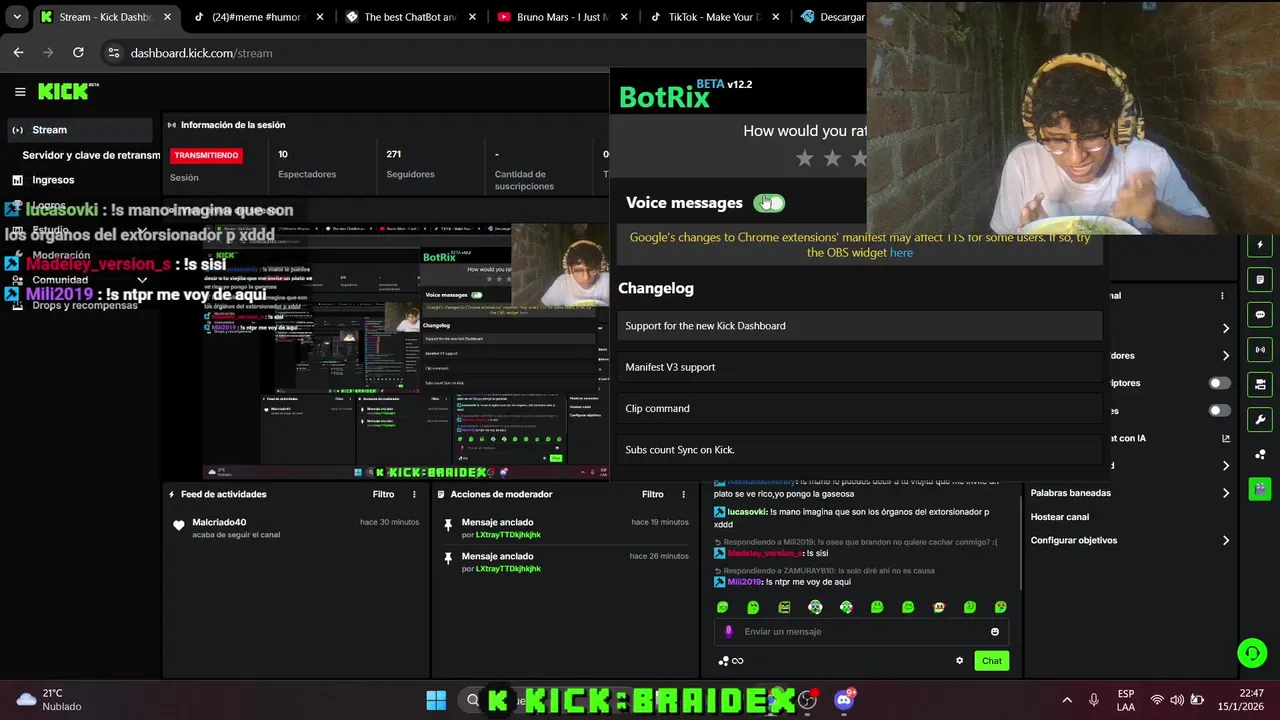Go back in browser history
This screenshot has height=720, width=1280.
[x=18, y=53]
